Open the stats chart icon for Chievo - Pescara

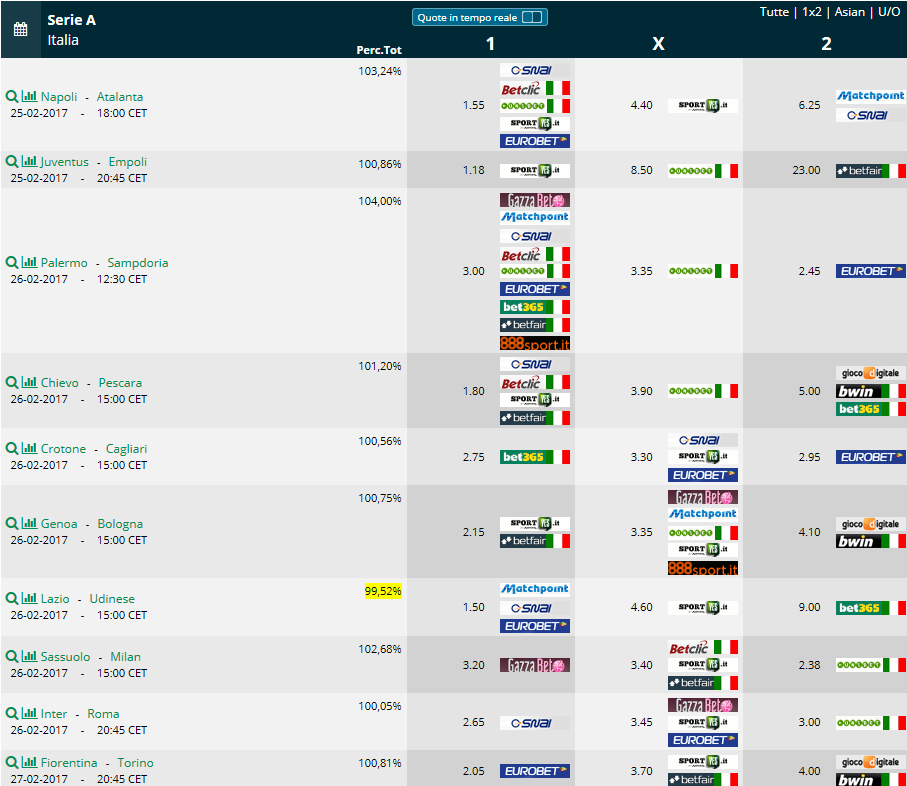[29, 382]
